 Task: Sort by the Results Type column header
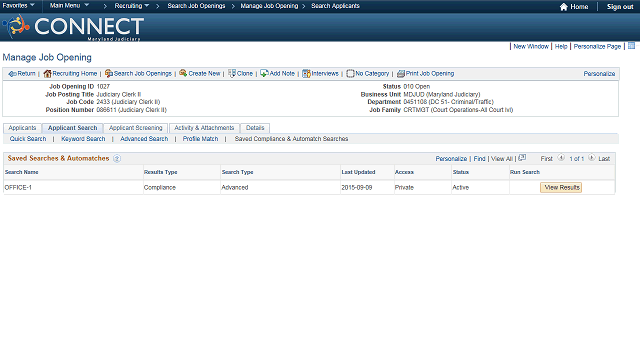(160, 172)
